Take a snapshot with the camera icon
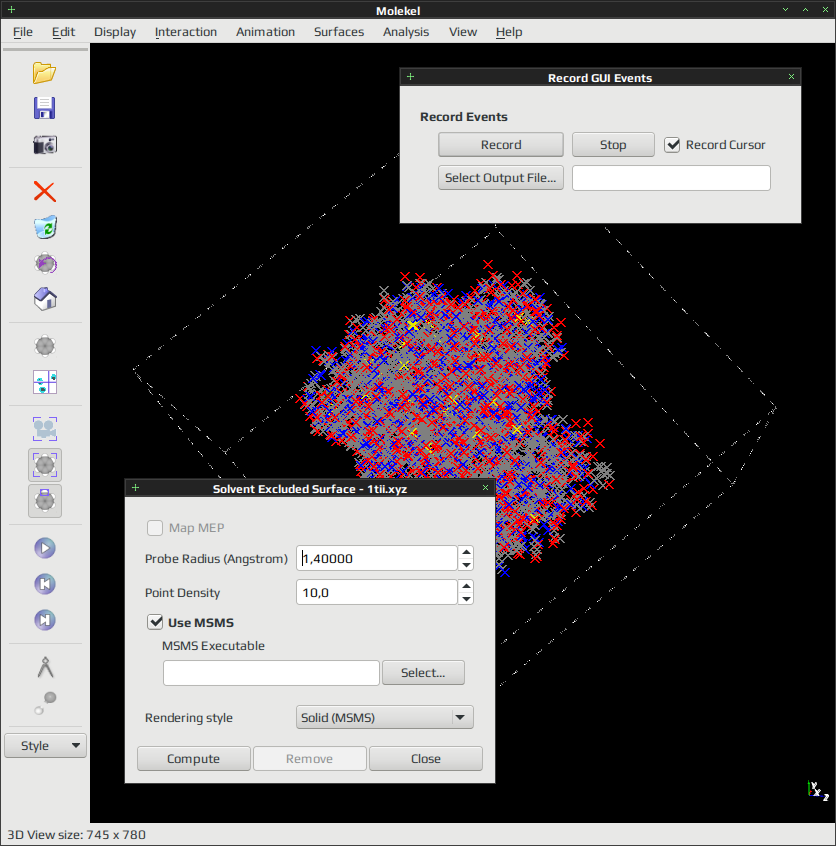This screenshot has width=836, height=846. [45, 145]
